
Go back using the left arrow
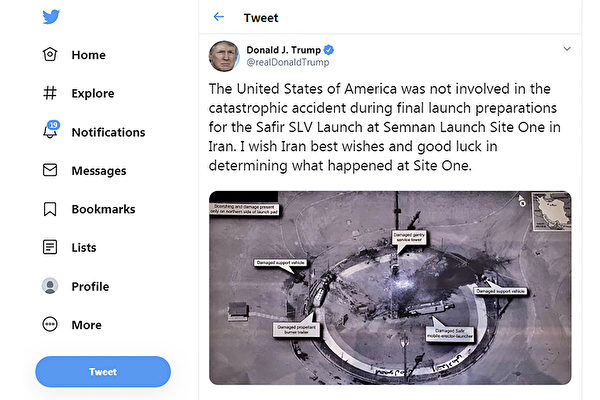[x=219, y=17]
